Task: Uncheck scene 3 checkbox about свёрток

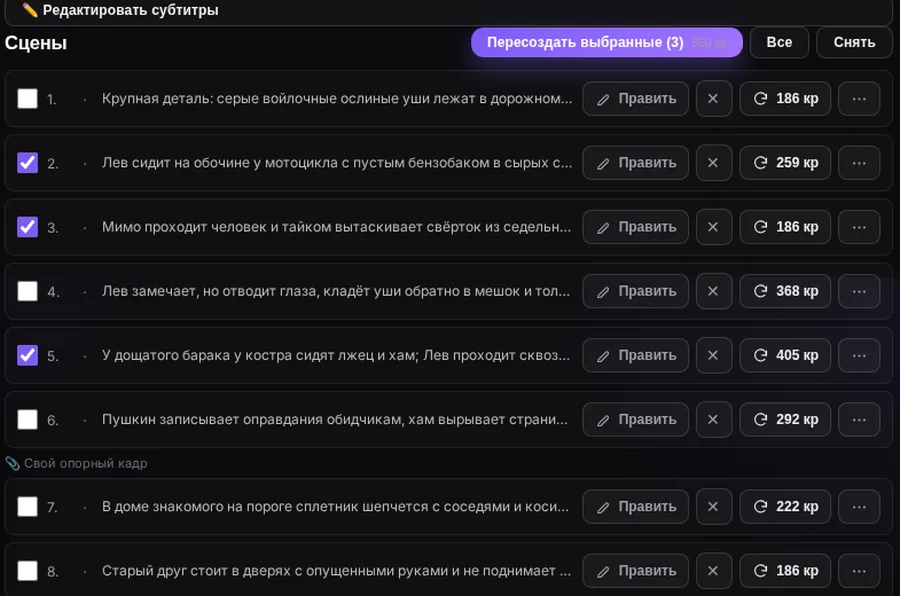Action: [28, 227]
